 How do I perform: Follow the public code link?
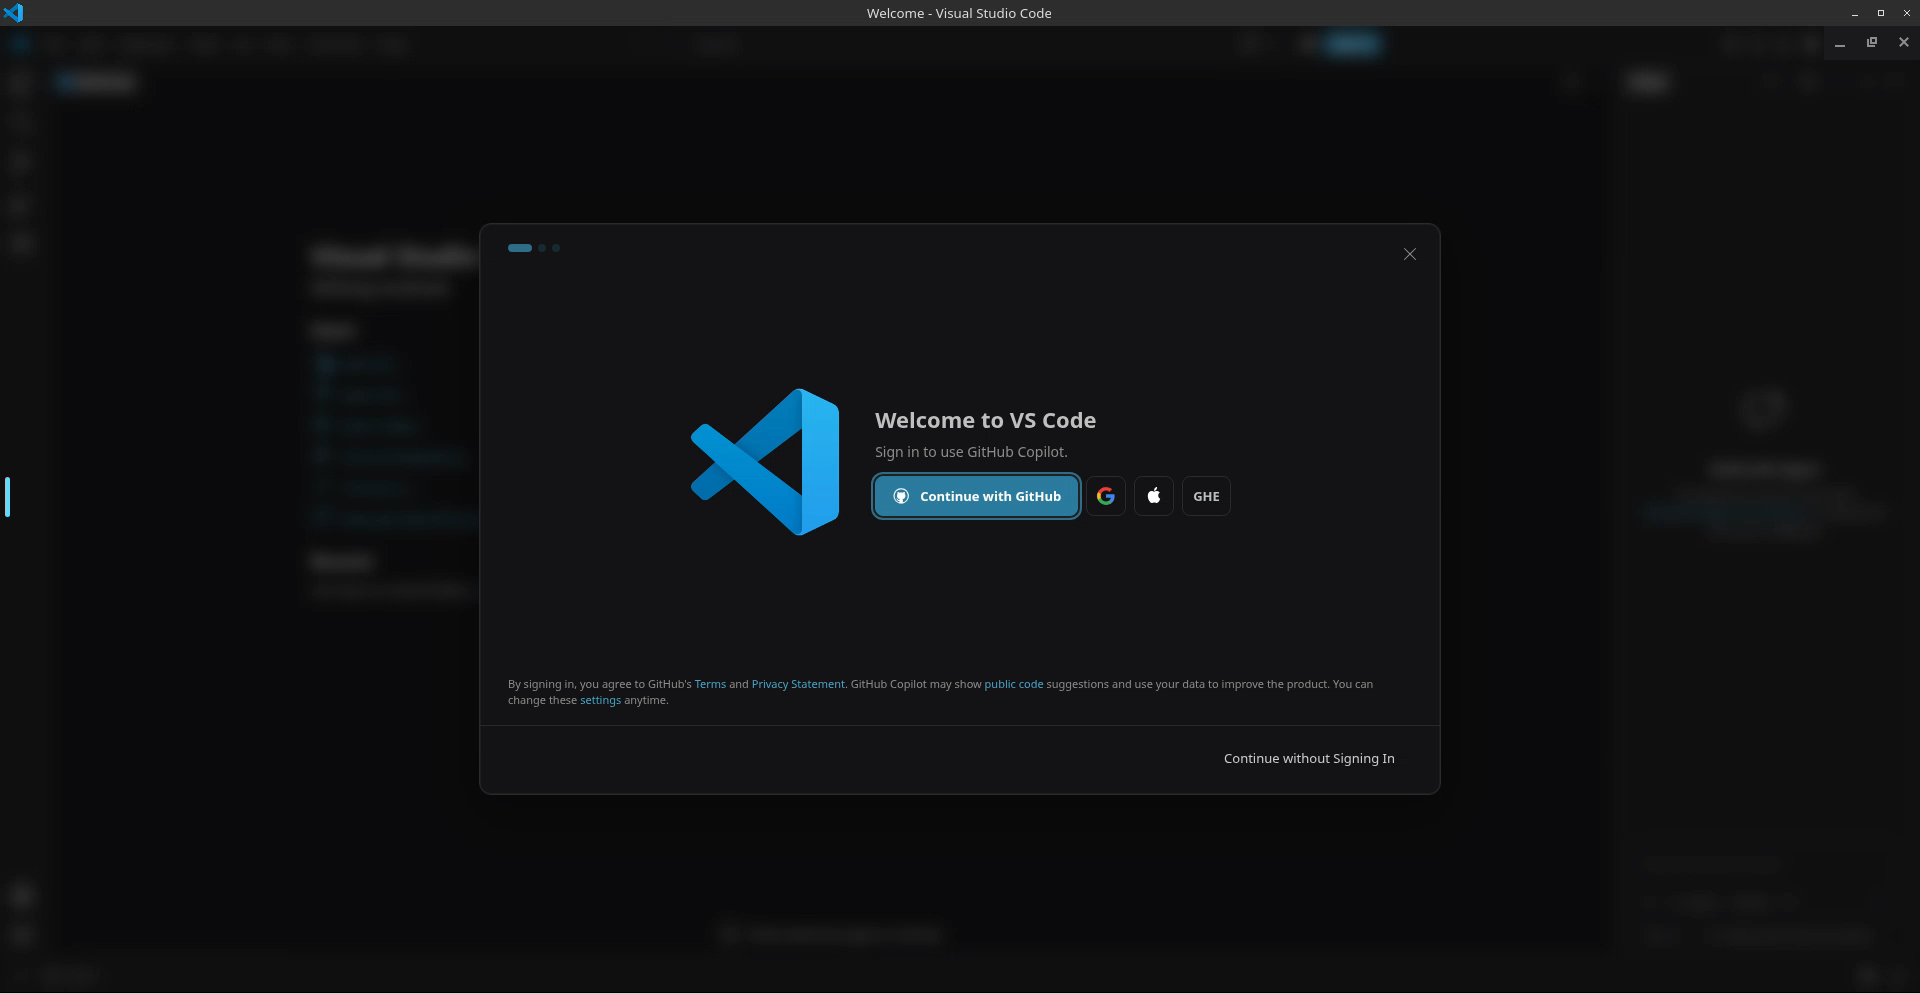click(x=1013, y=684)
